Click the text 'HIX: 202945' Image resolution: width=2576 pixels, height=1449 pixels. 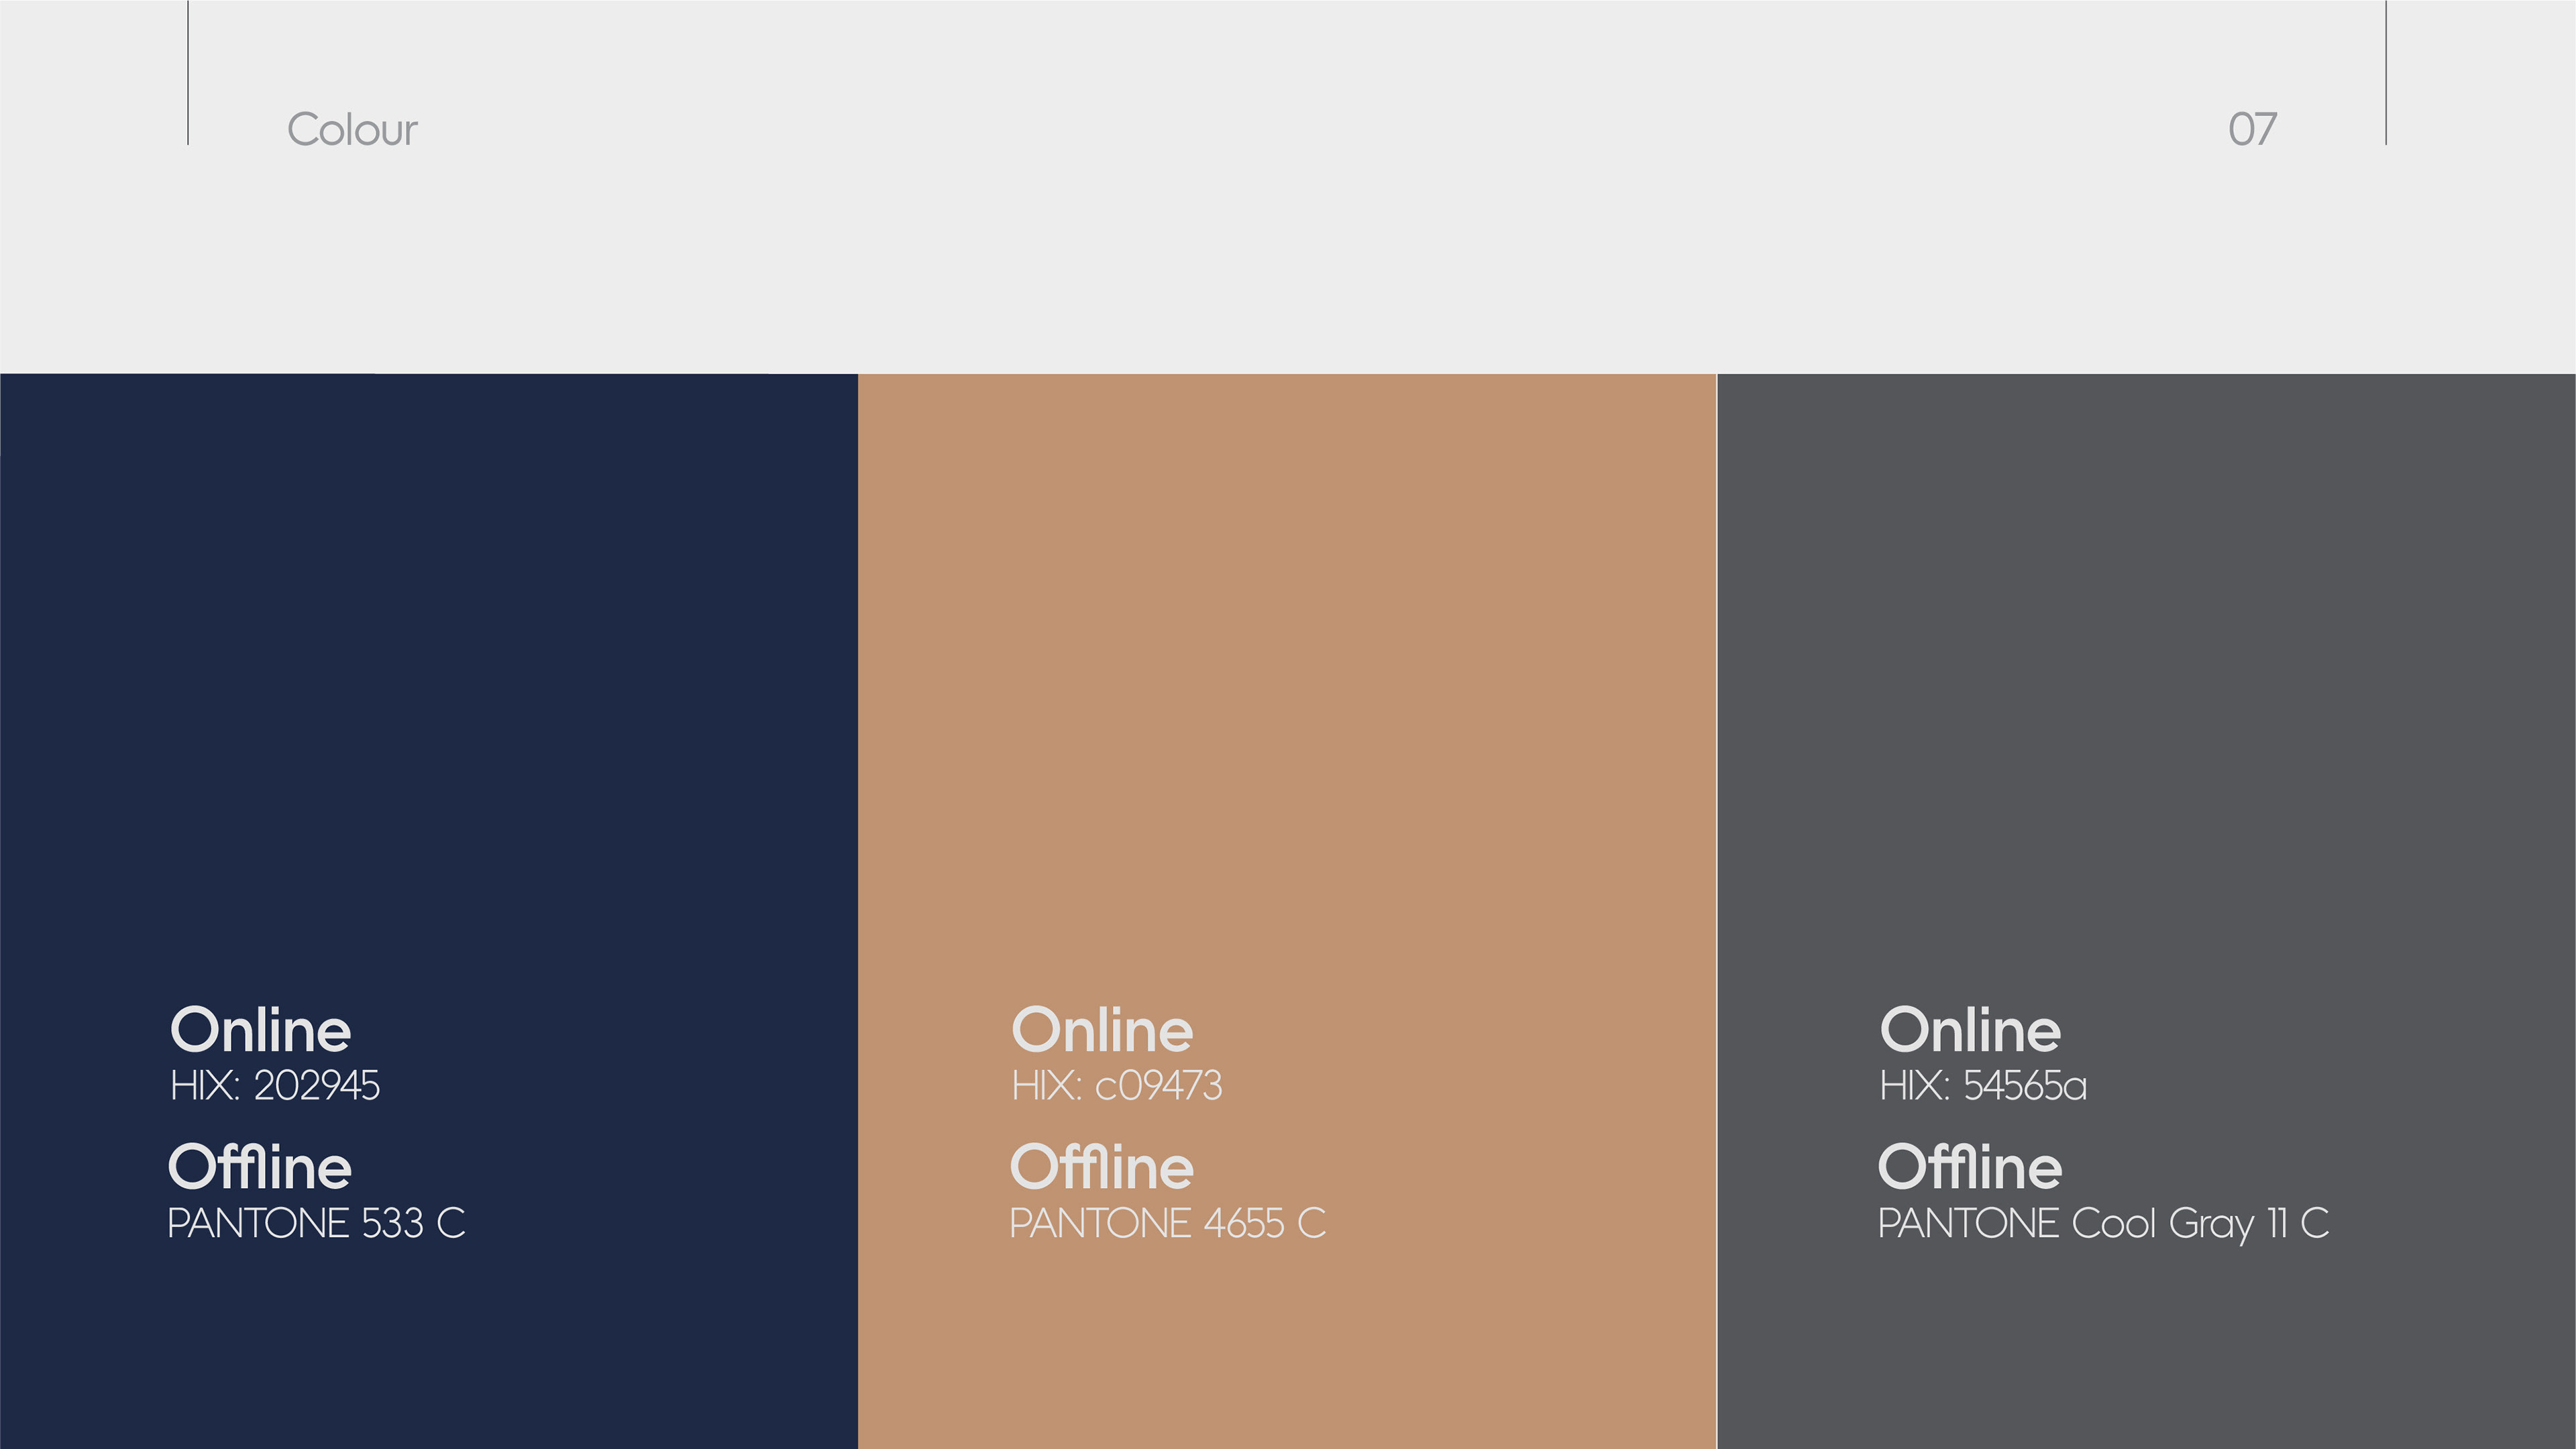pos(275,1086)
